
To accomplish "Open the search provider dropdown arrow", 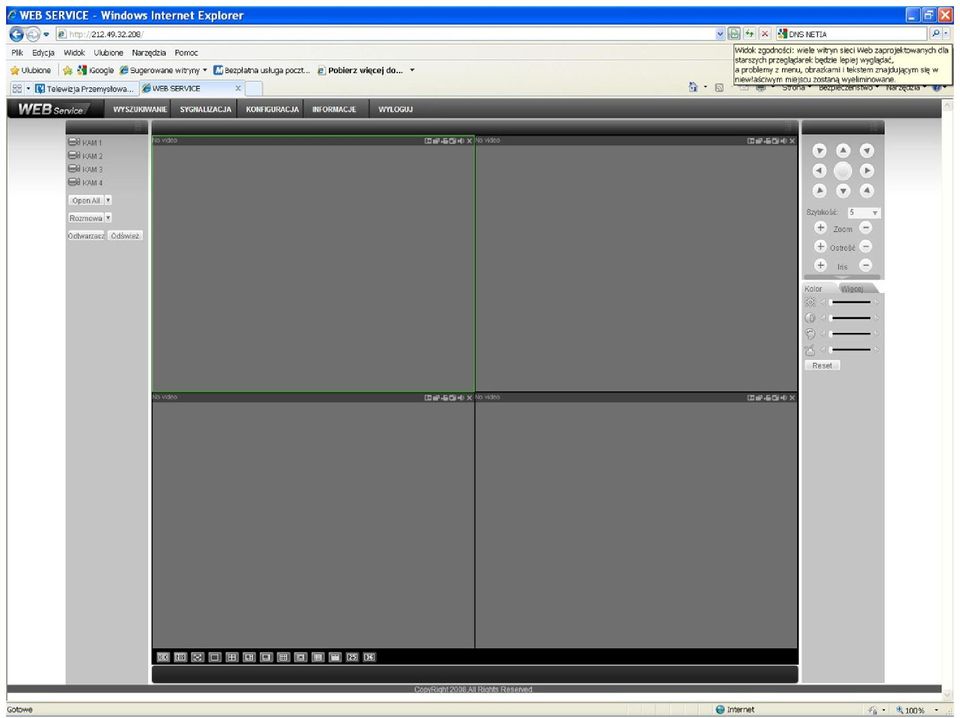I will [947, 34].
